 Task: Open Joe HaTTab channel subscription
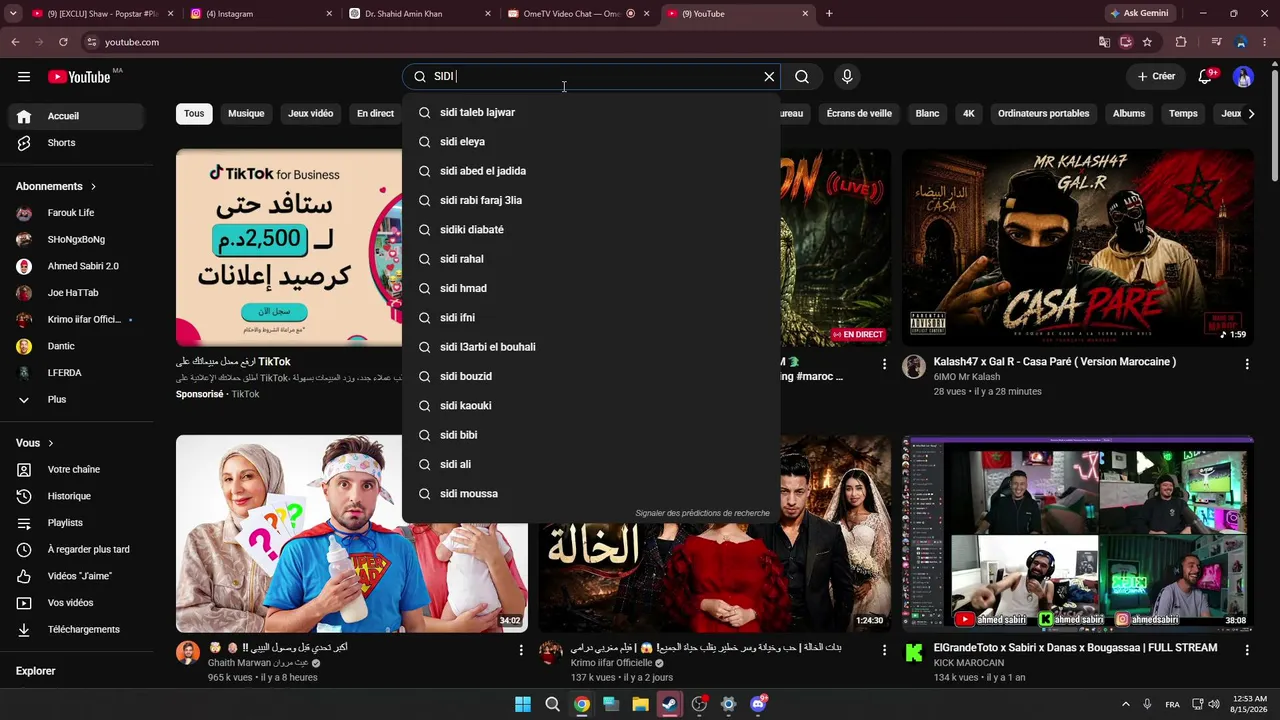pyautogui.click(x=78, y=293)
